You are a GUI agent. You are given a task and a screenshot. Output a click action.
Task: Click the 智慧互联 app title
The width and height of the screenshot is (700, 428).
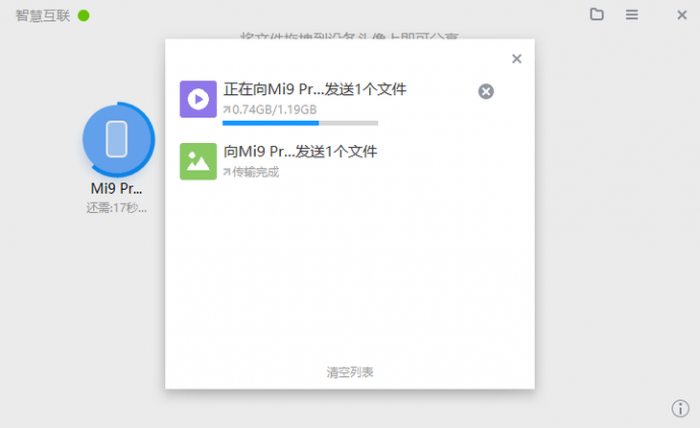(x=43, y=16)
